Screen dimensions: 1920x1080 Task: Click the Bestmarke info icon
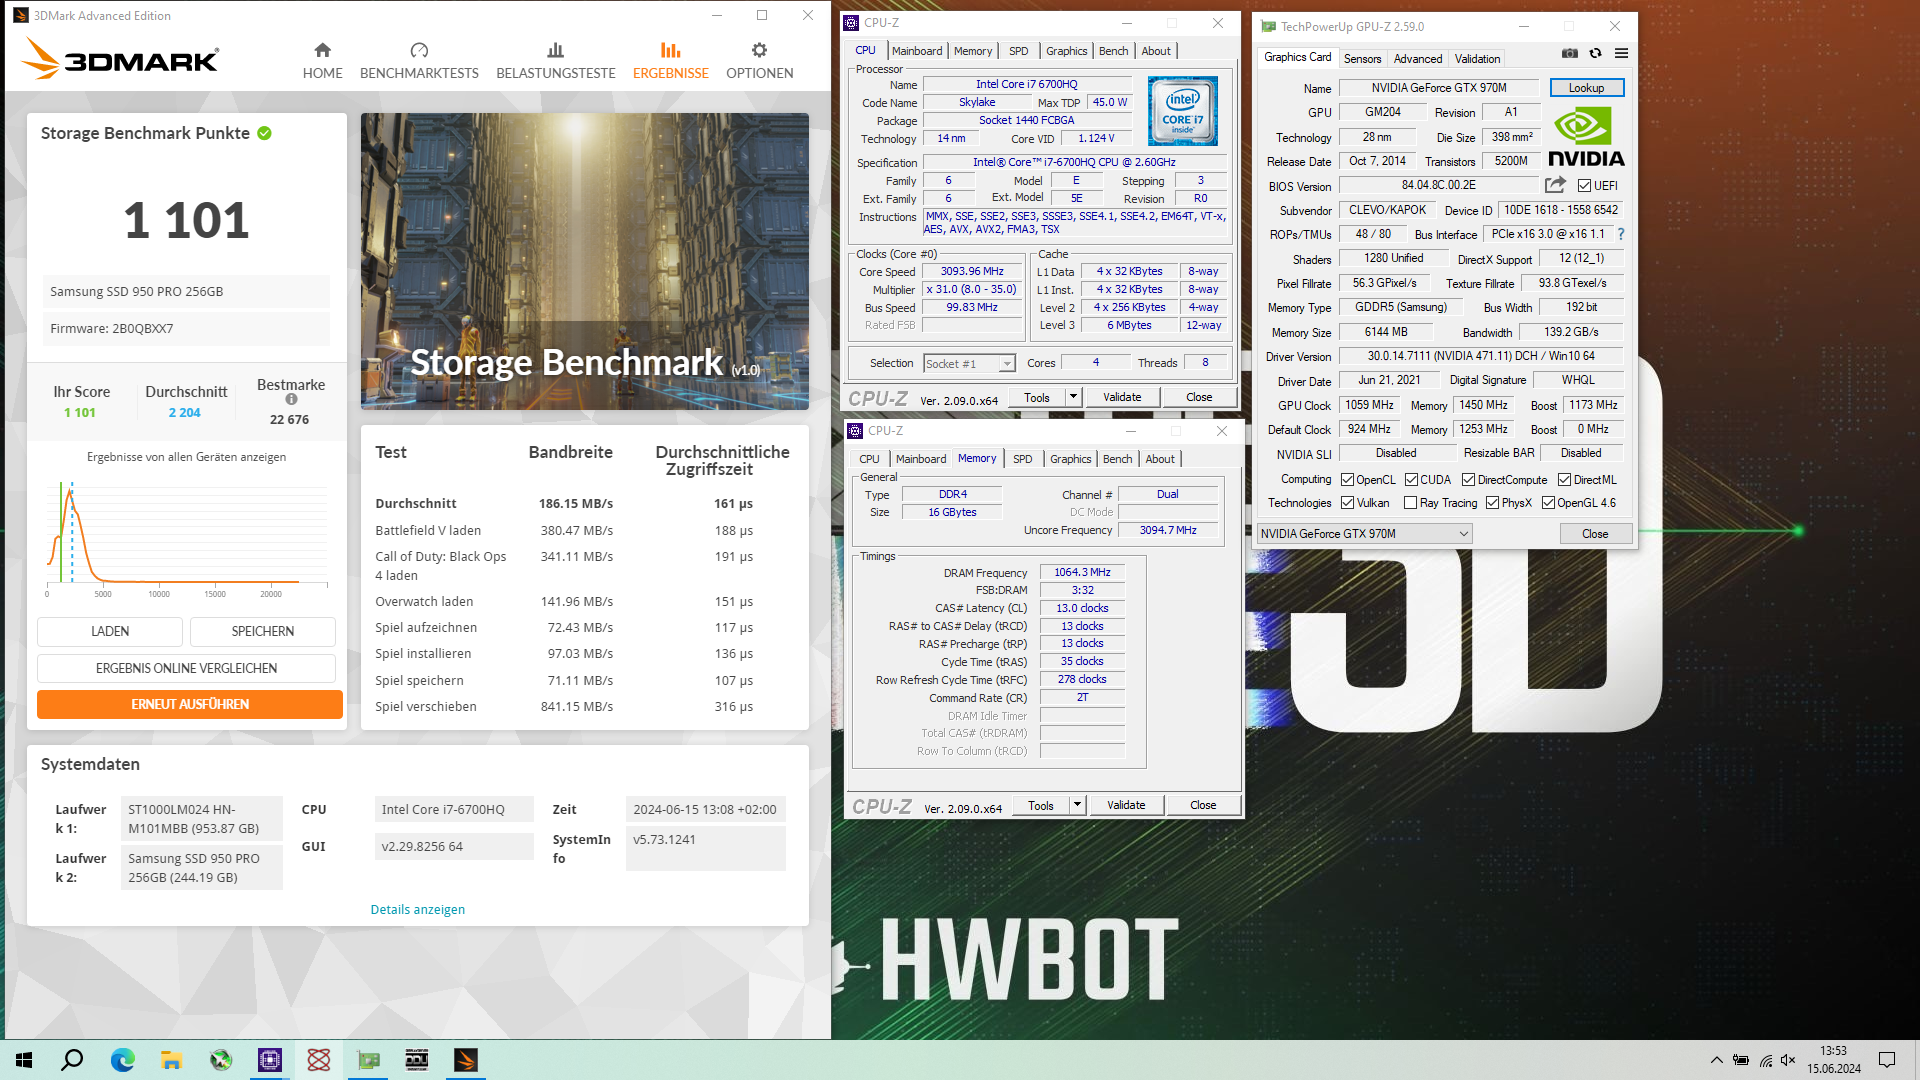tap(291, 399)
